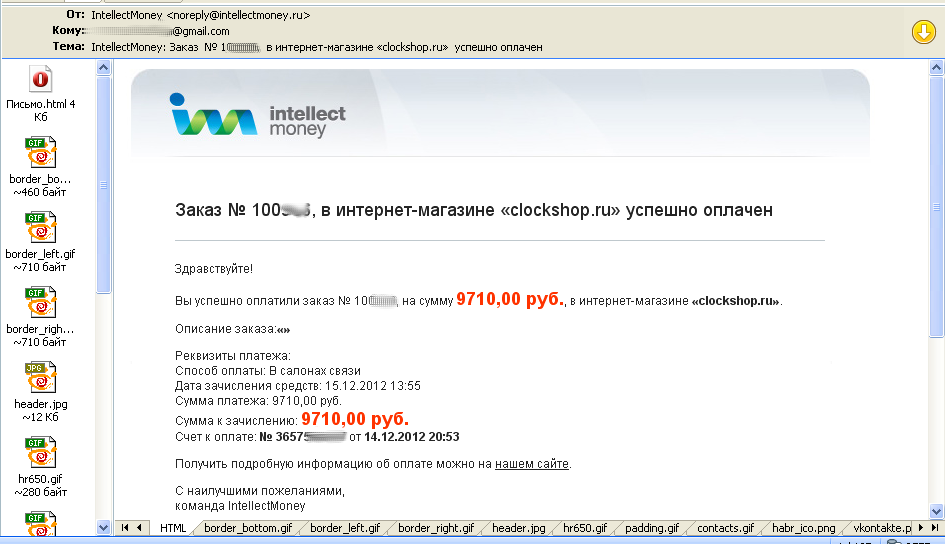This screenshot has width=945, height=544.
Task: Click the email body vertical scrollbar thumb
Action: coord(936,206)
